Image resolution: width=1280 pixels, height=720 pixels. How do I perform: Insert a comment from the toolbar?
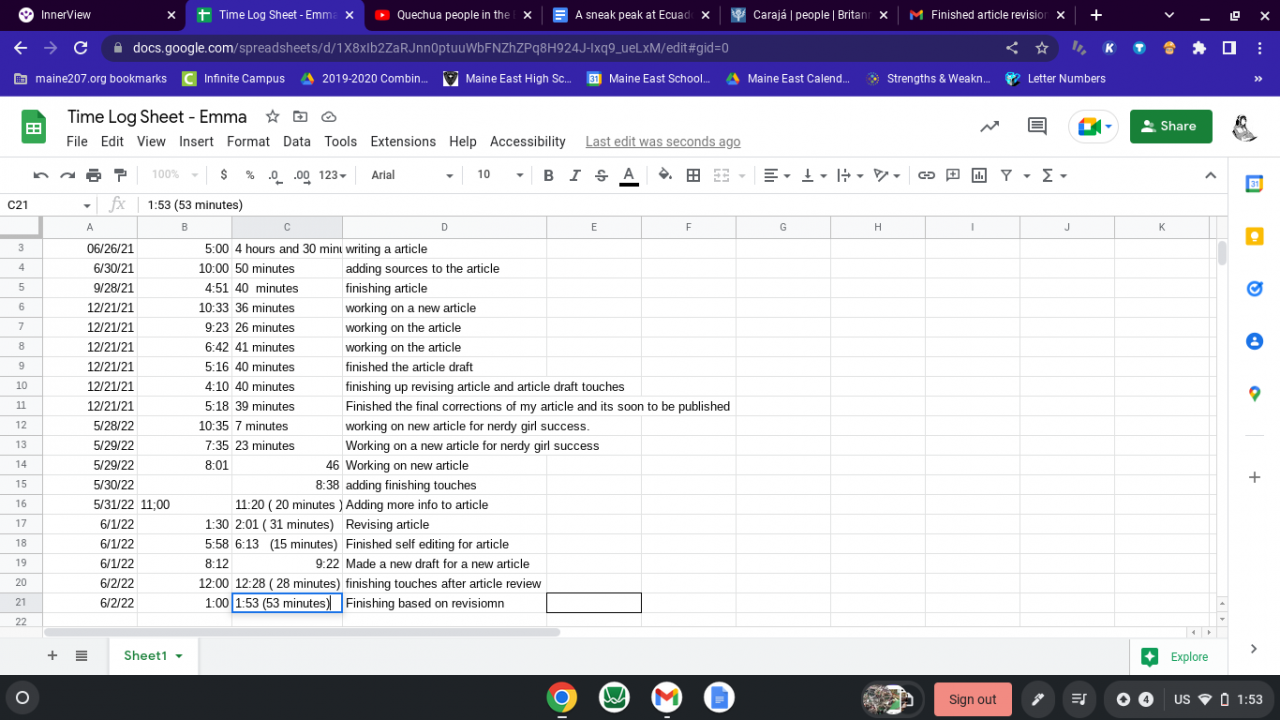[953, 175]
